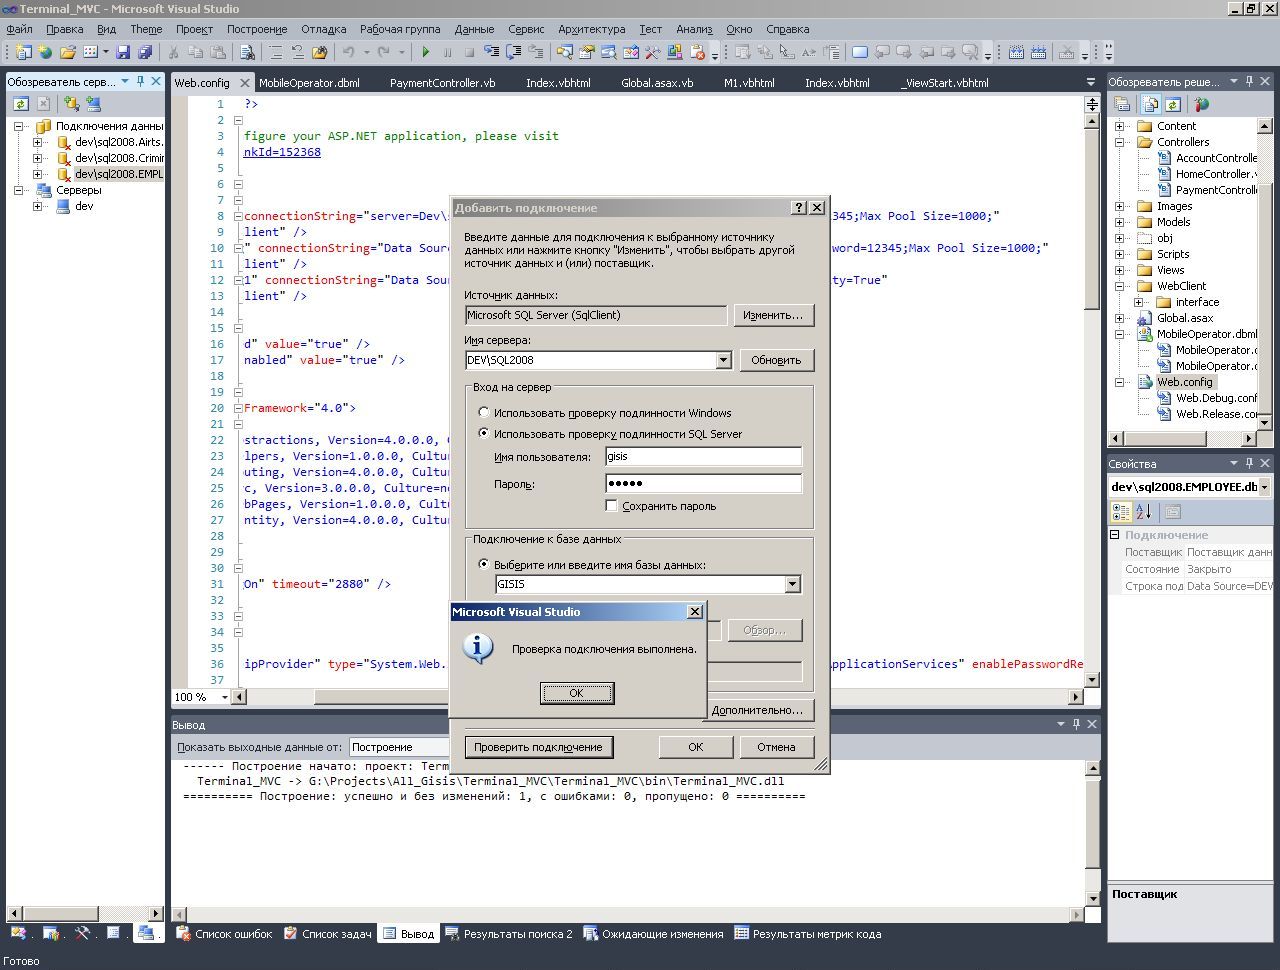Toggle auto-hide pin on Solution Explorer panel
1280x970 pixels.
(x=1249, y=81)
